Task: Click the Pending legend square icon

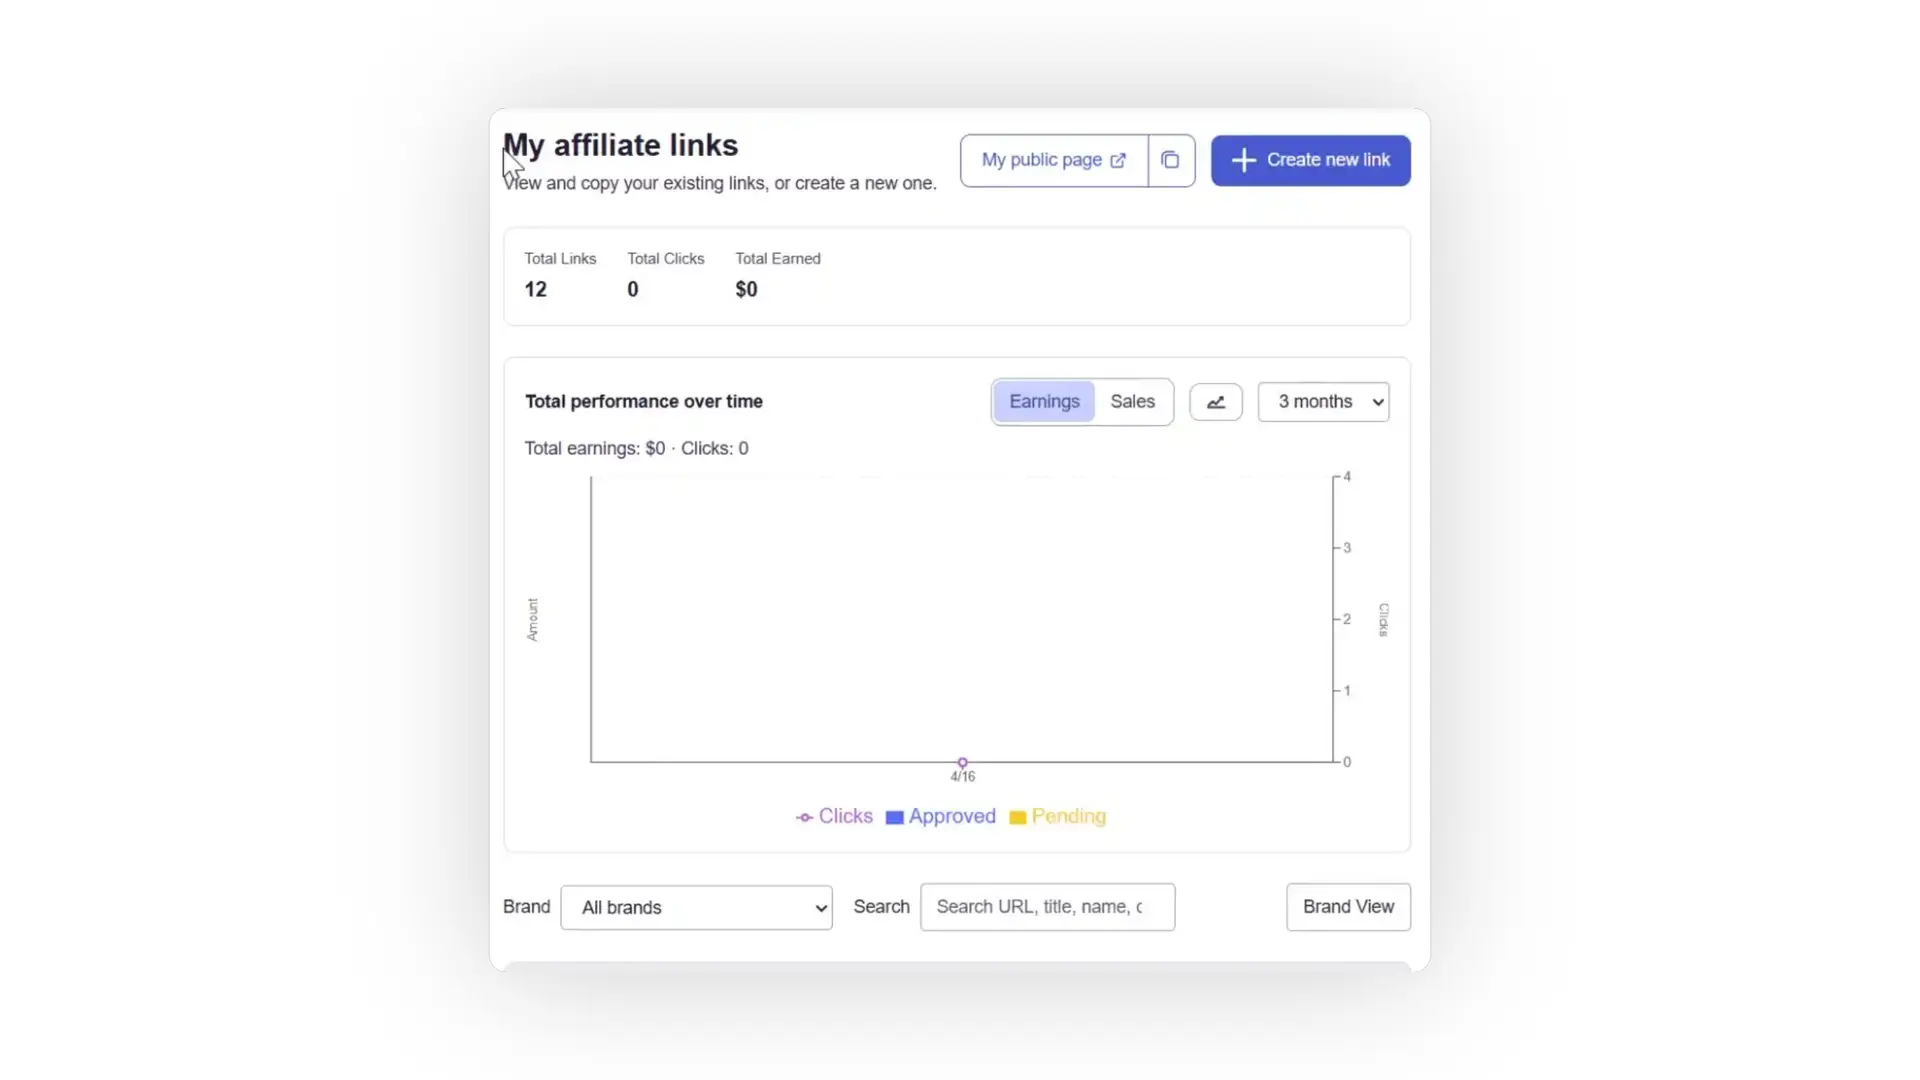Action: coord(1018,817)
